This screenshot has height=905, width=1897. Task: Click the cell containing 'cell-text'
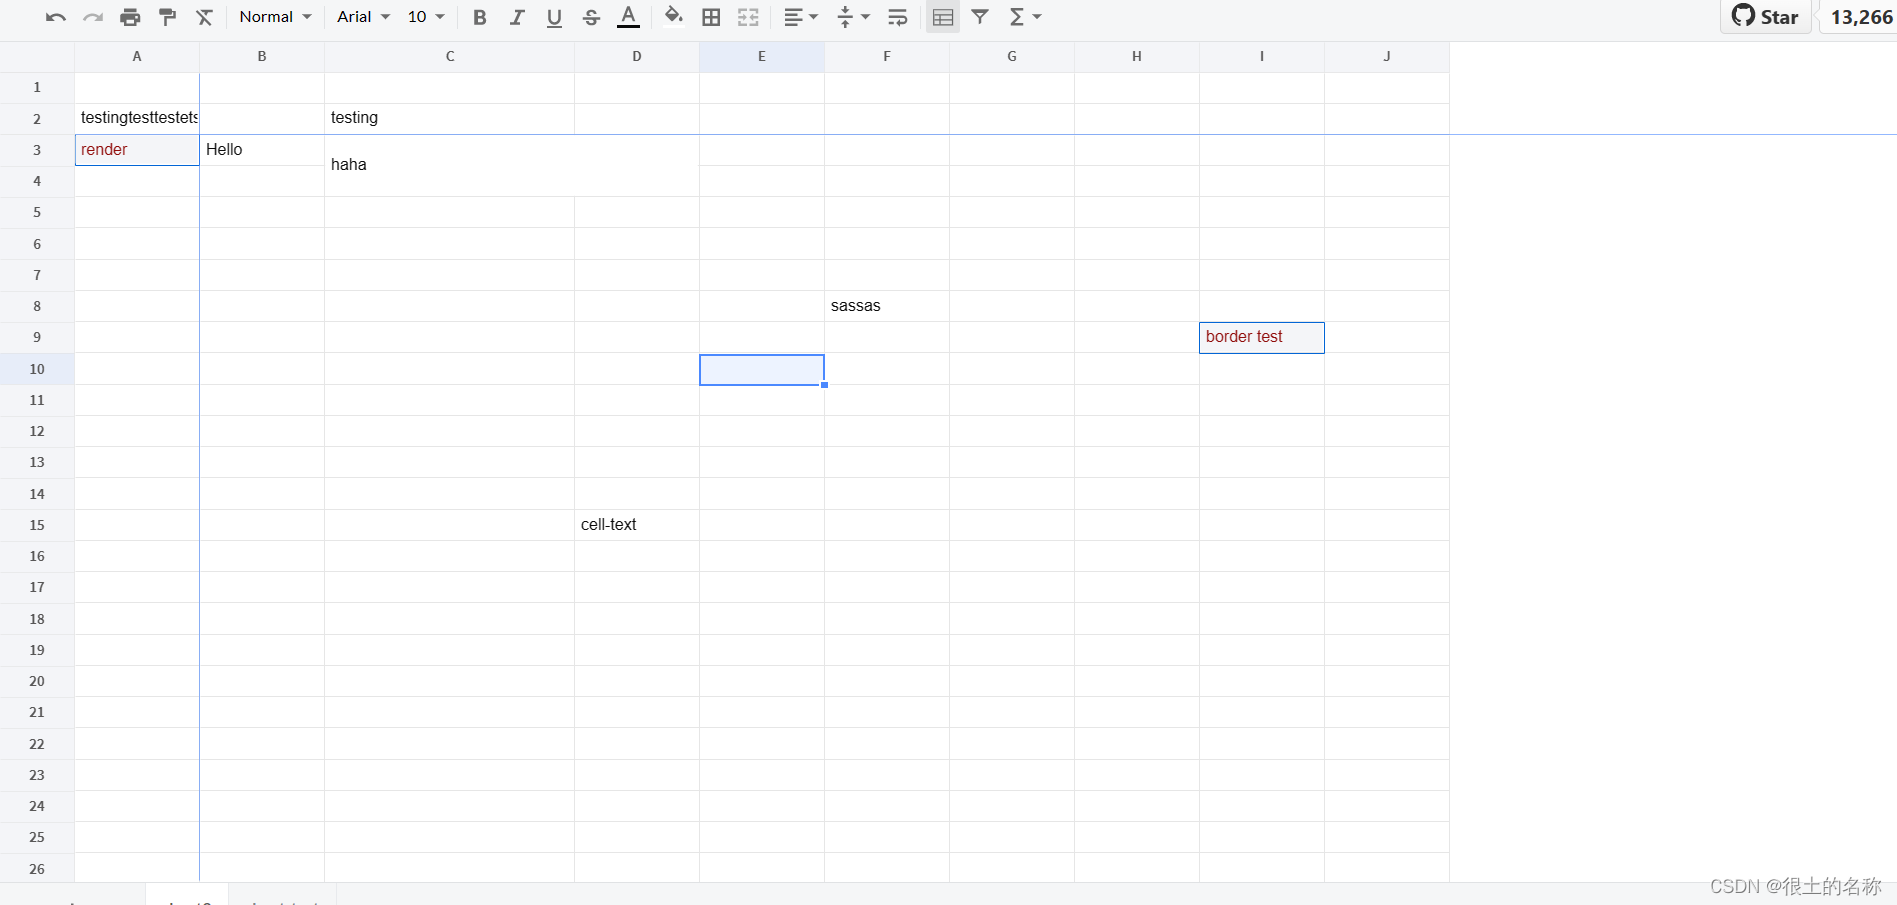(637, 525)
